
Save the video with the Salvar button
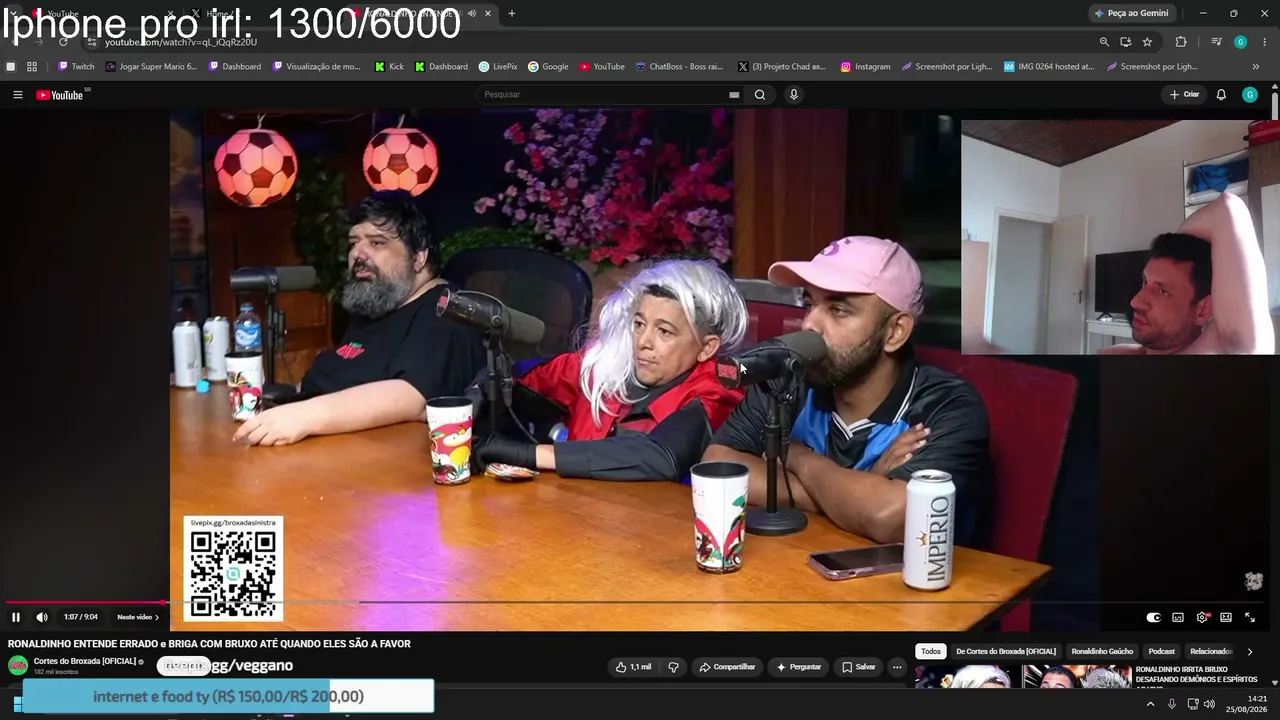click(x=859, y=667)
